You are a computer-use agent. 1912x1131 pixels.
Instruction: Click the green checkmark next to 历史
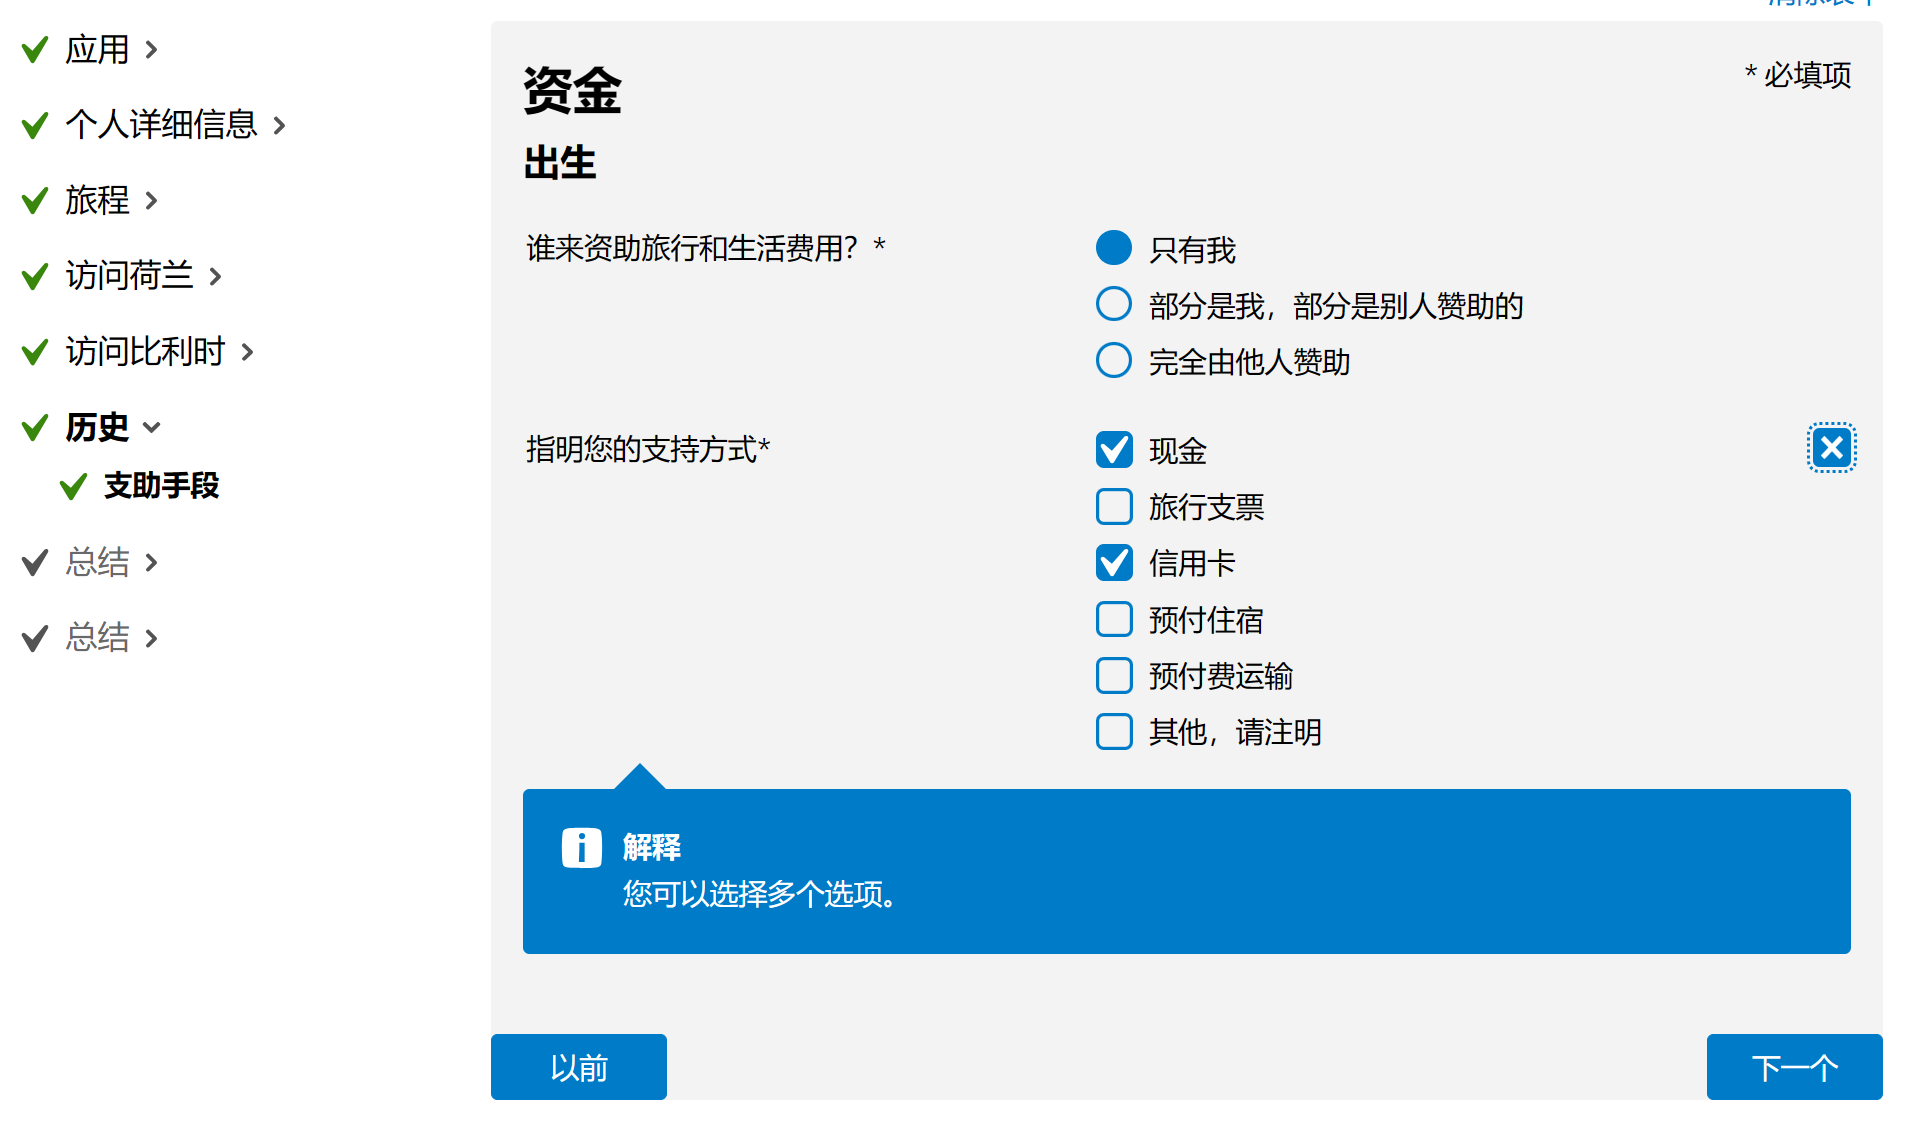point(35,427)
